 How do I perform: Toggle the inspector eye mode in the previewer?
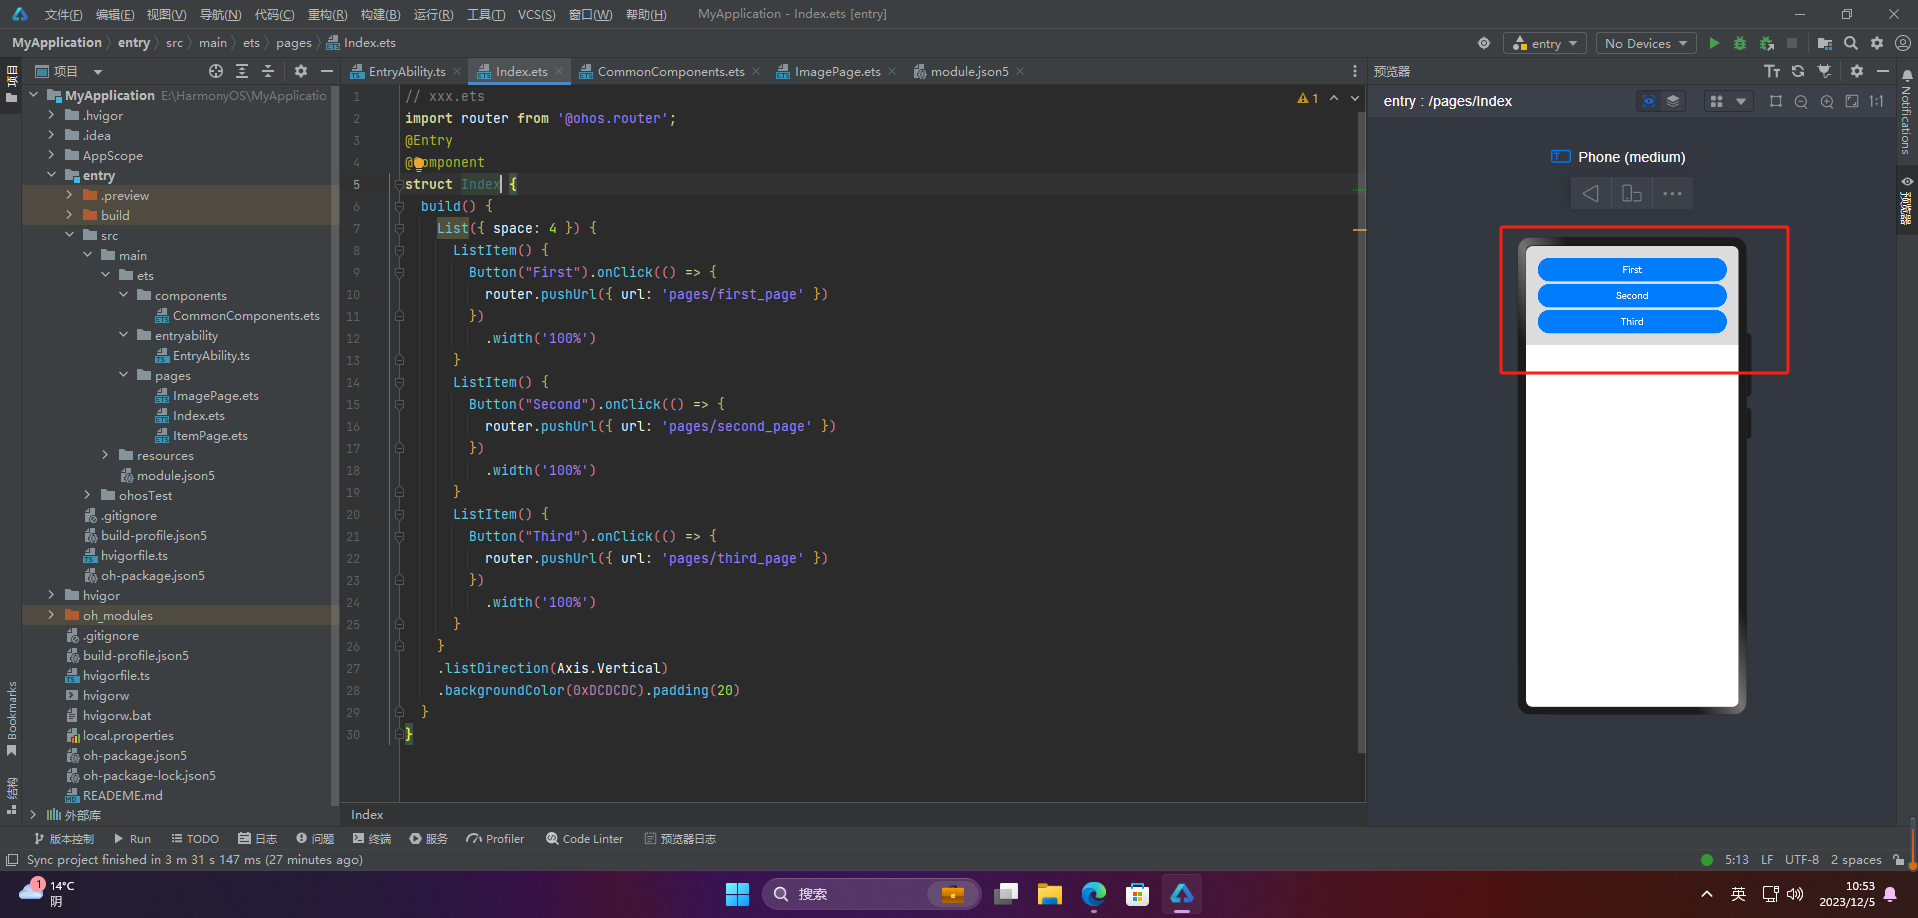click(1649, 101)
